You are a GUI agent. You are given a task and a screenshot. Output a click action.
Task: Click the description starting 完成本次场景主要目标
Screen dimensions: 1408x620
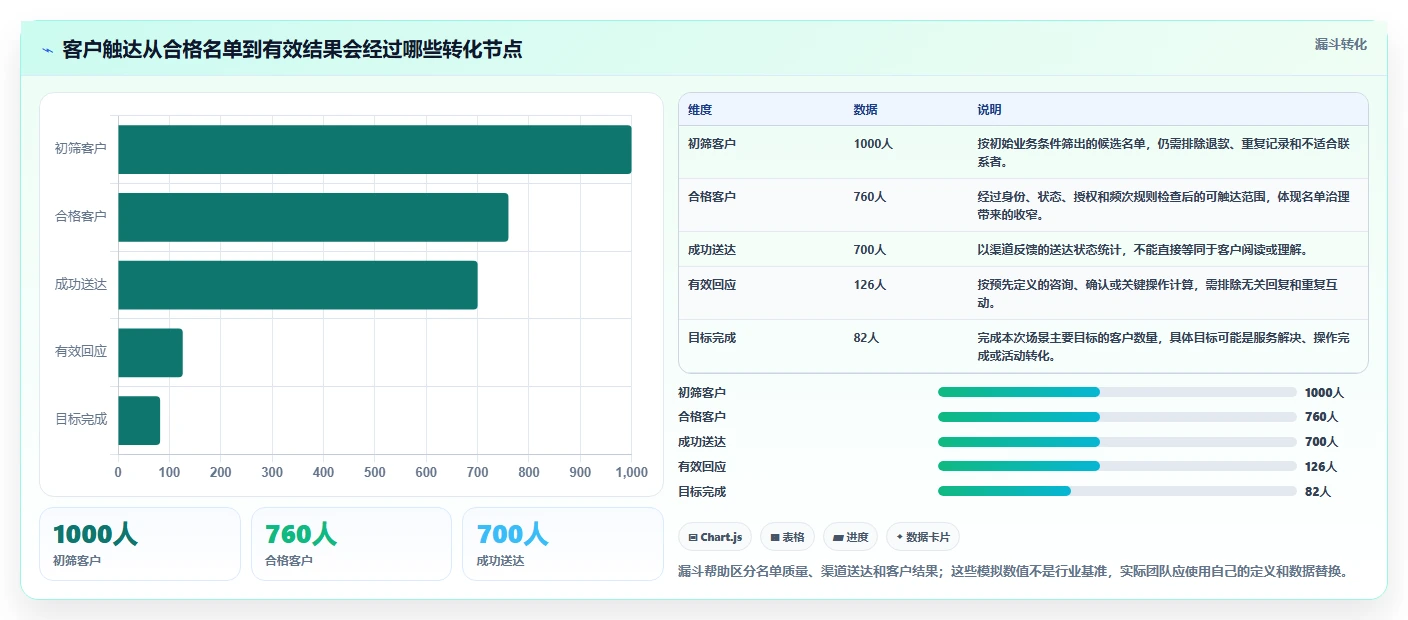(x=1163, y=347)
